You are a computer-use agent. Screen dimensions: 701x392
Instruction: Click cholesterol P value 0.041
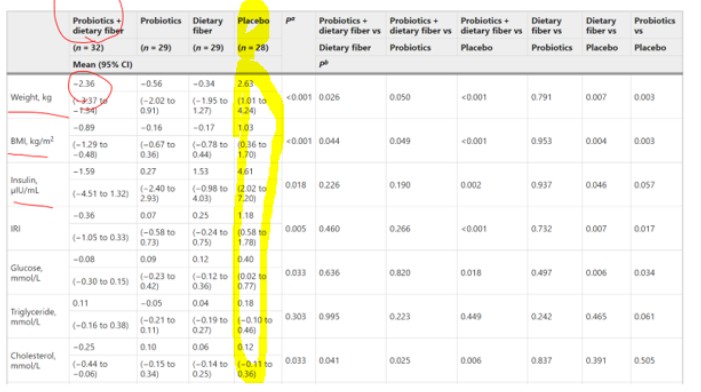pos(329,360)
